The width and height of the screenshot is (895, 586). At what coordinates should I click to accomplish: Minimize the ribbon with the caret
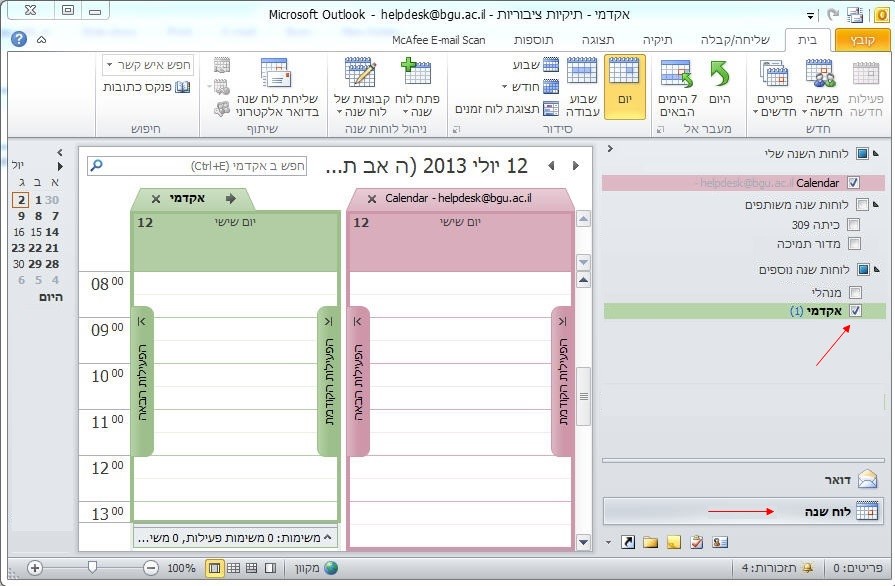[x=42, y=39]
